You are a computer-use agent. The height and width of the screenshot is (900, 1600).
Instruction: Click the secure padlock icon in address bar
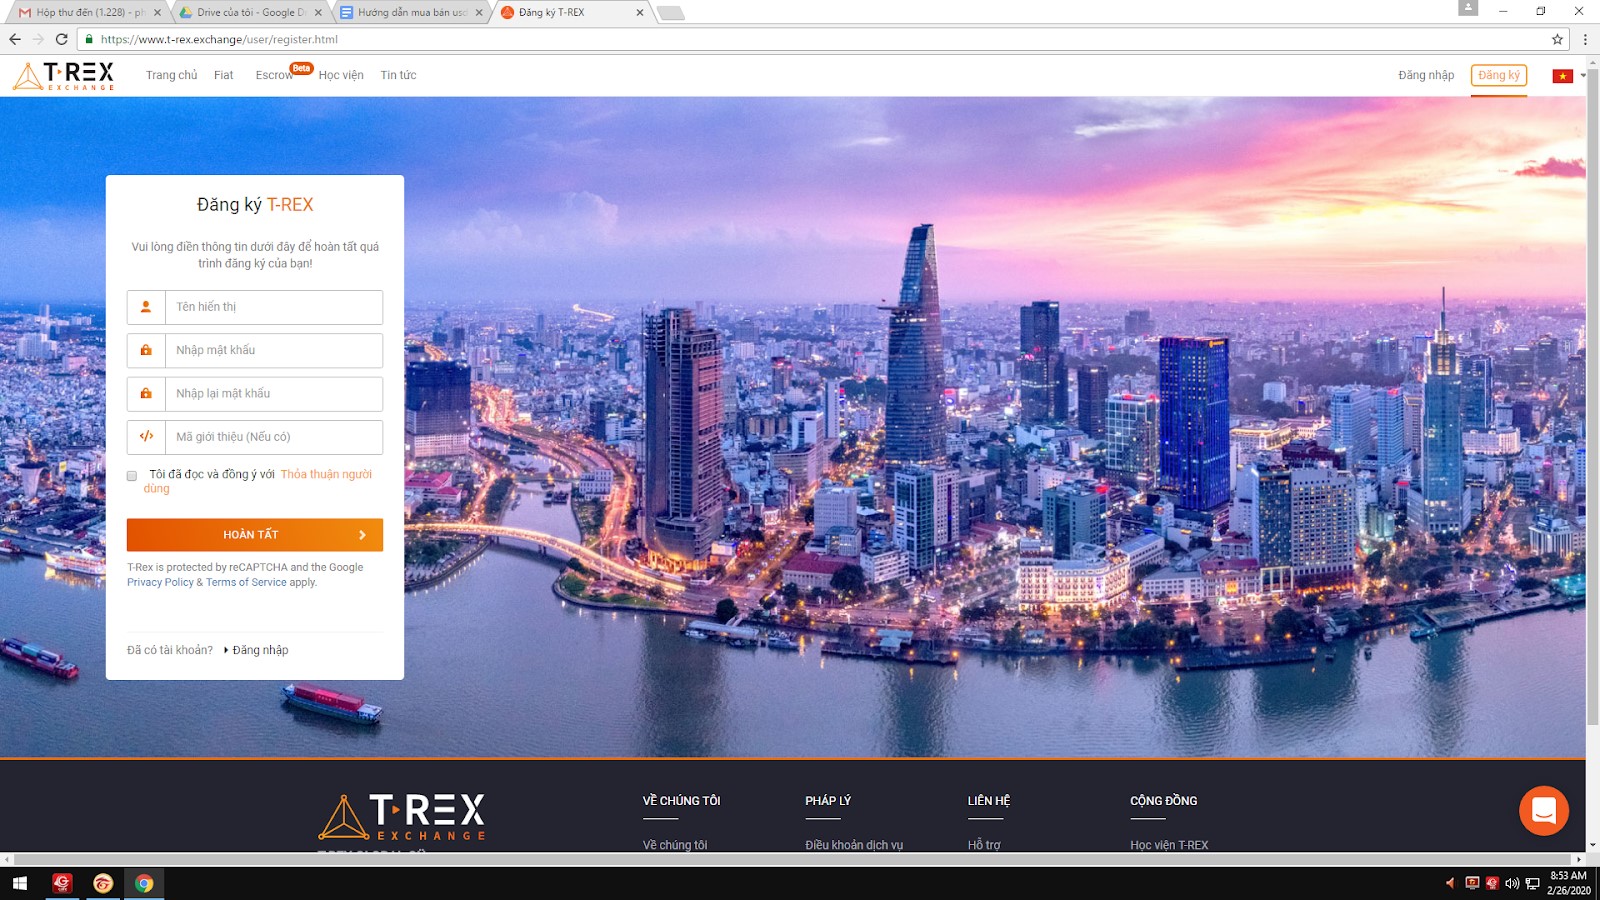click(89, 39)
